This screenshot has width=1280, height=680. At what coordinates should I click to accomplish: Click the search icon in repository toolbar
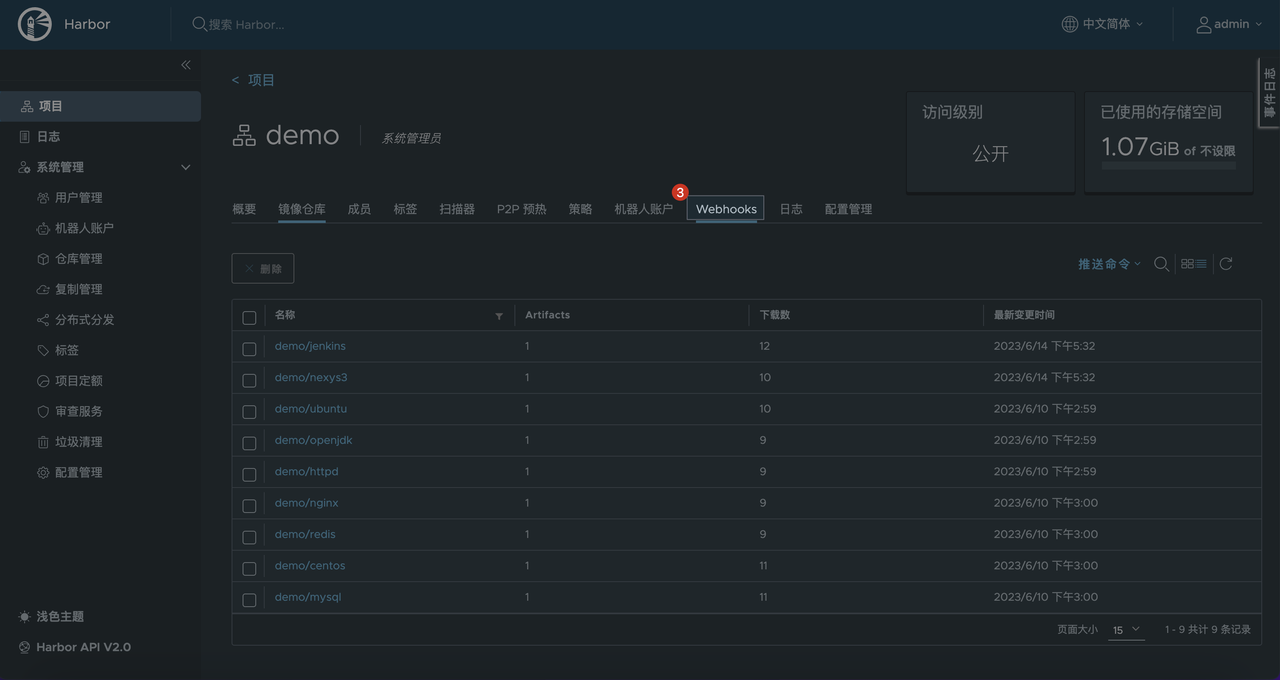coord(1161,264)
